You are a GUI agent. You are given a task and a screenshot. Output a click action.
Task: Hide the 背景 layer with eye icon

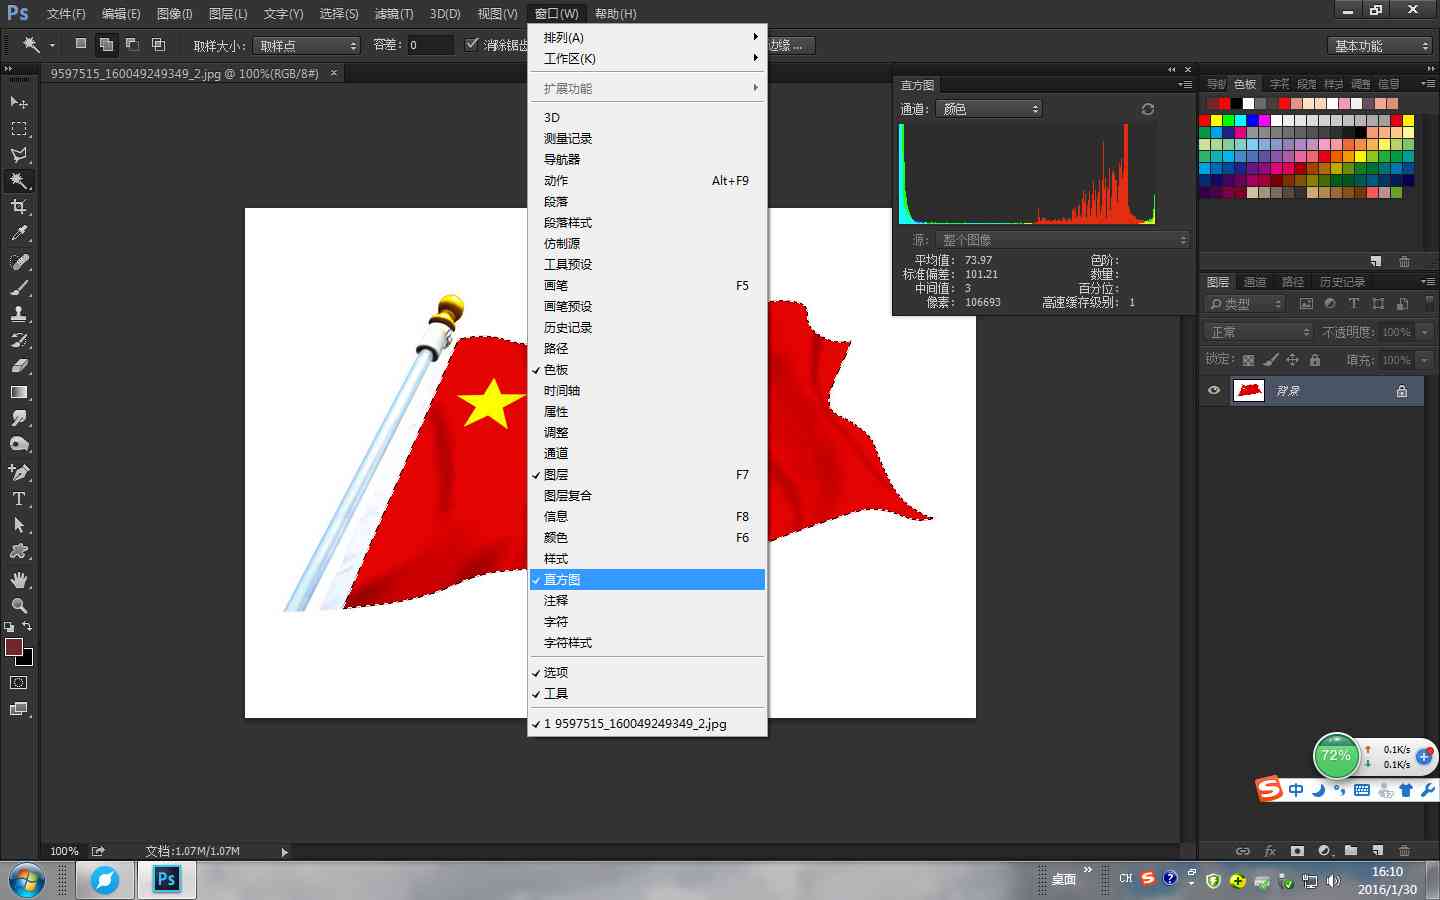[x=1214, y=391]
